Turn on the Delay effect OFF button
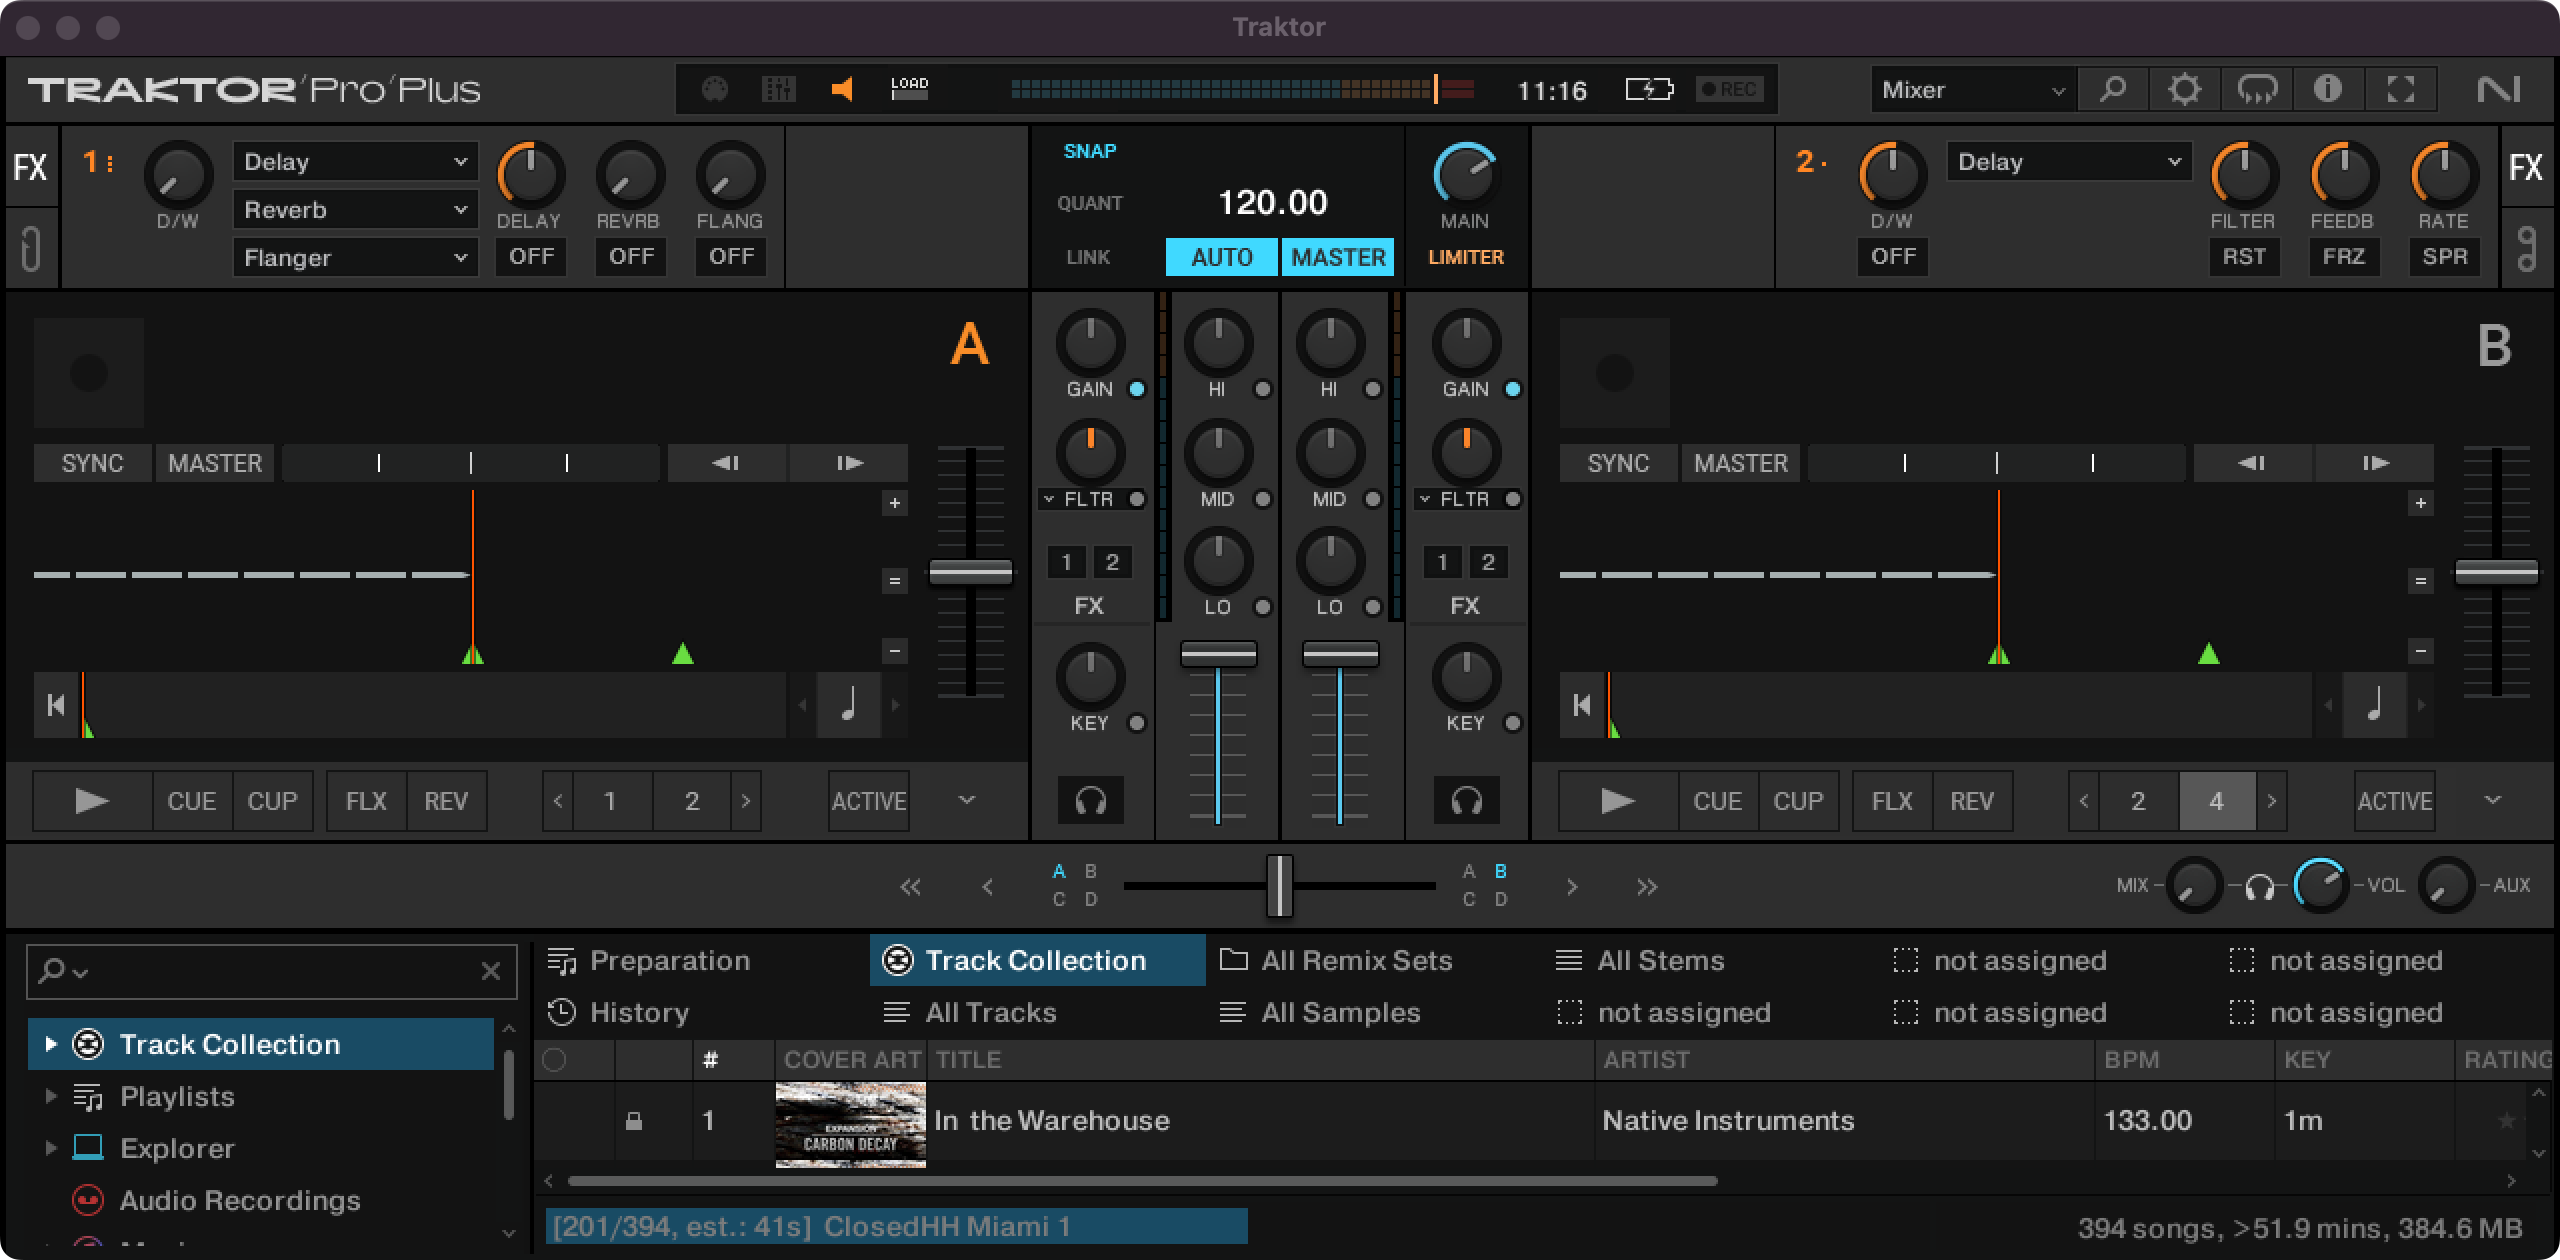This screenshot has width=2560, height=1260. coord(531,257)
